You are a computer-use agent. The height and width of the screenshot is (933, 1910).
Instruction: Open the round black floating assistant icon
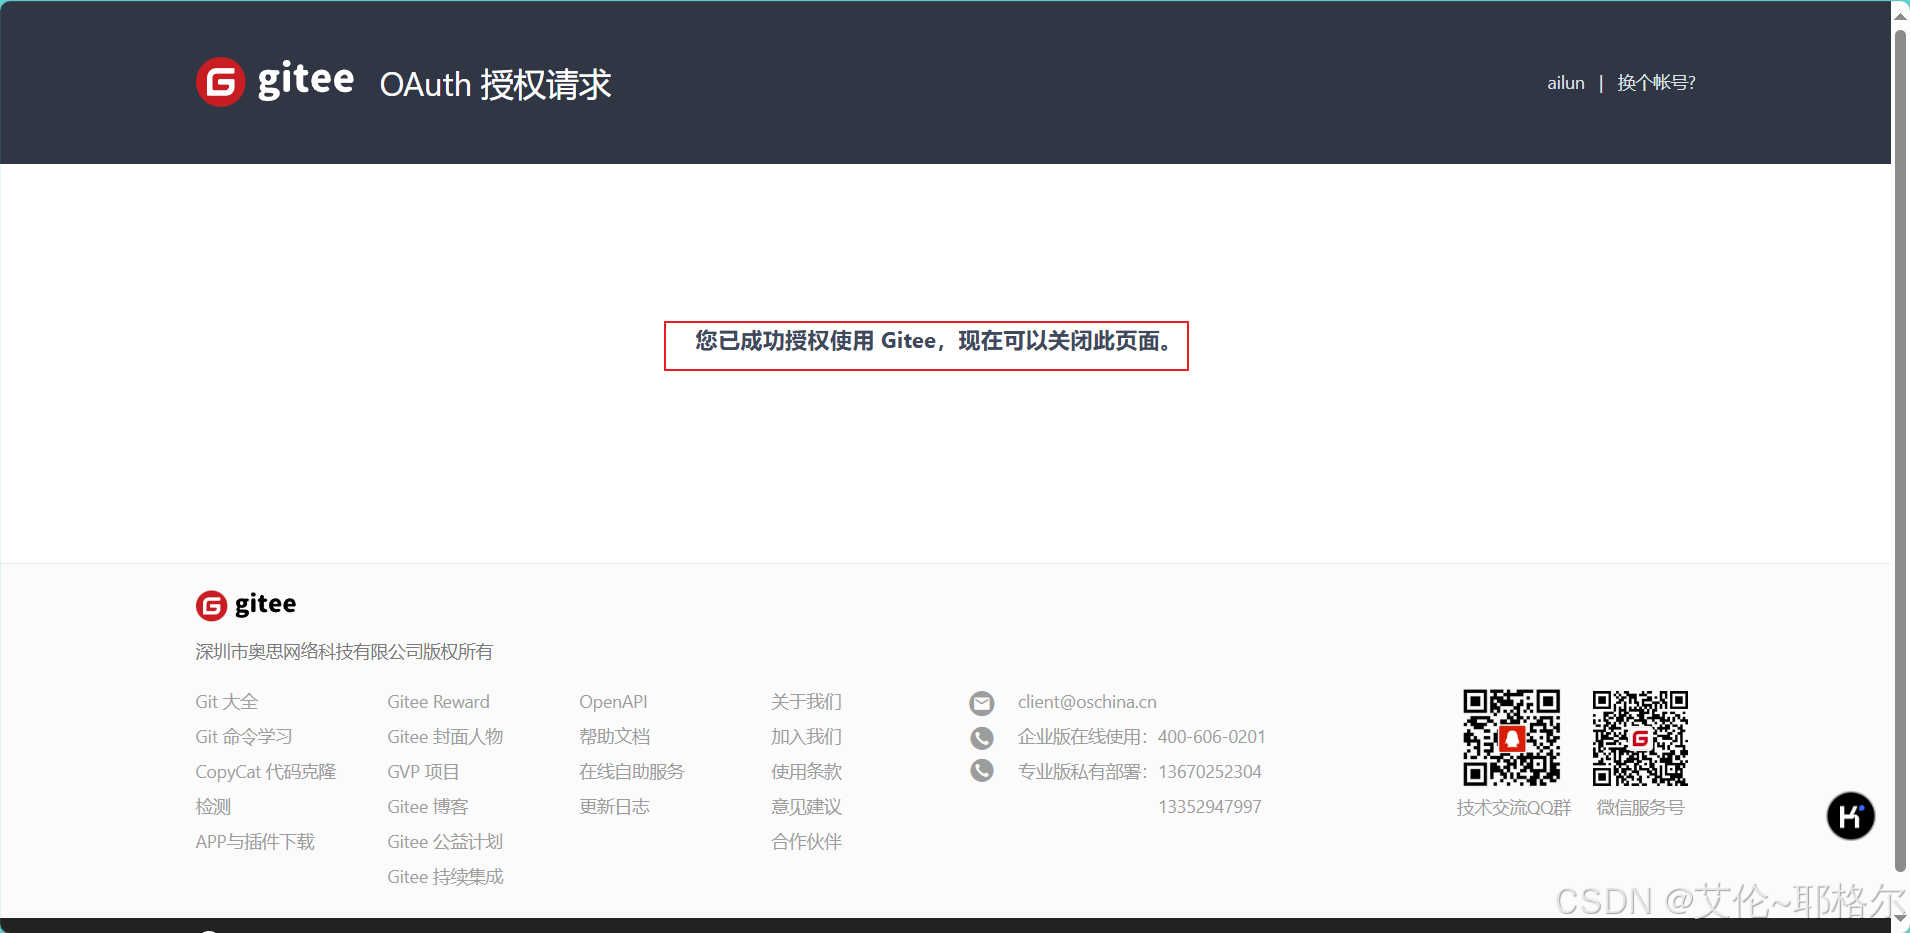(x=1850, y=816)
